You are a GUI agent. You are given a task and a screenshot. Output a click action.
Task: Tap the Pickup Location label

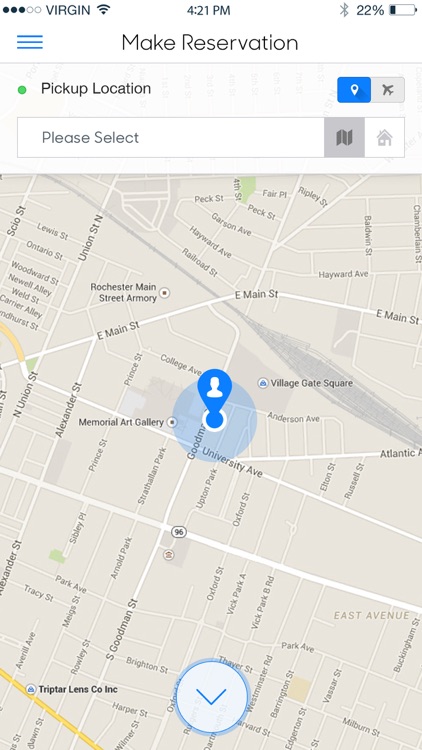click(96, 88)
